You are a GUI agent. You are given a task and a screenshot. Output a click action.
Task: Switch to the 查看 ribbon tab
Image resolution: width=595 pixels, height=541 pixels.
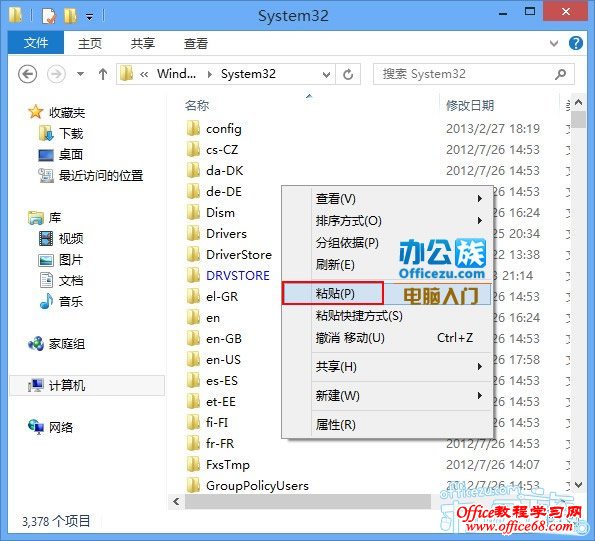pyautogui.click(x=196, y=43)
